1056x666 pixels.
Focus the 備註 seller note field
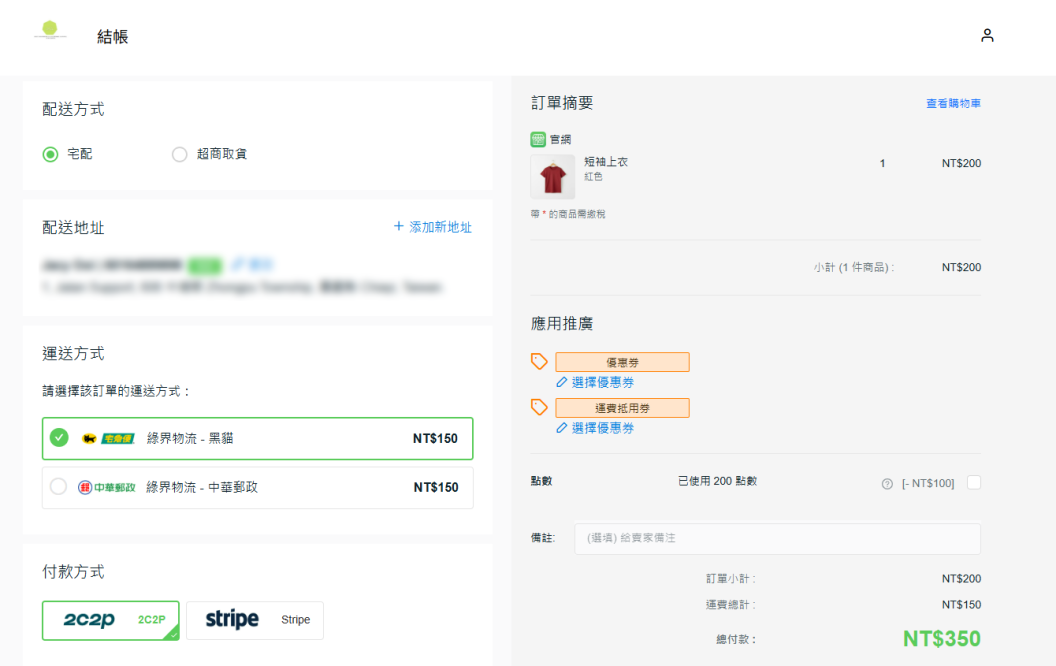click(x=776, y=538)
